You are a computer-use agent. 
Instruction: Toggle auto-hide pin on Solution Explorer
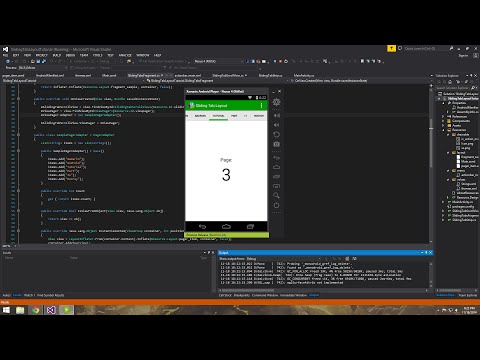471,76
